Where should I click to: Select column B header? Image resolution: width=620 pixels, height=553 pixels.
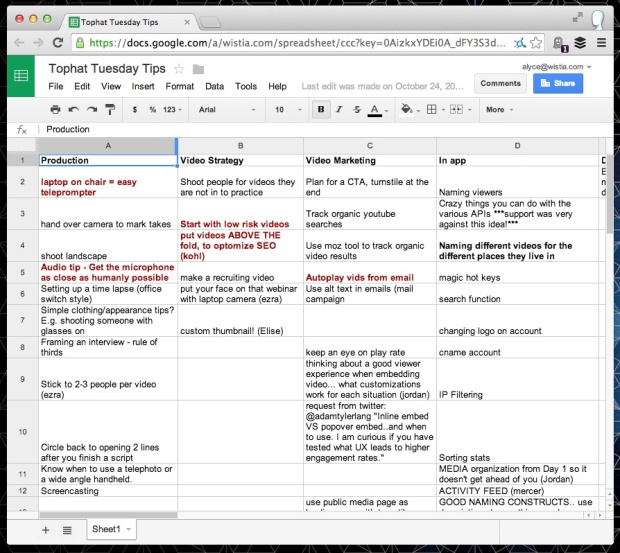point(240,145)
